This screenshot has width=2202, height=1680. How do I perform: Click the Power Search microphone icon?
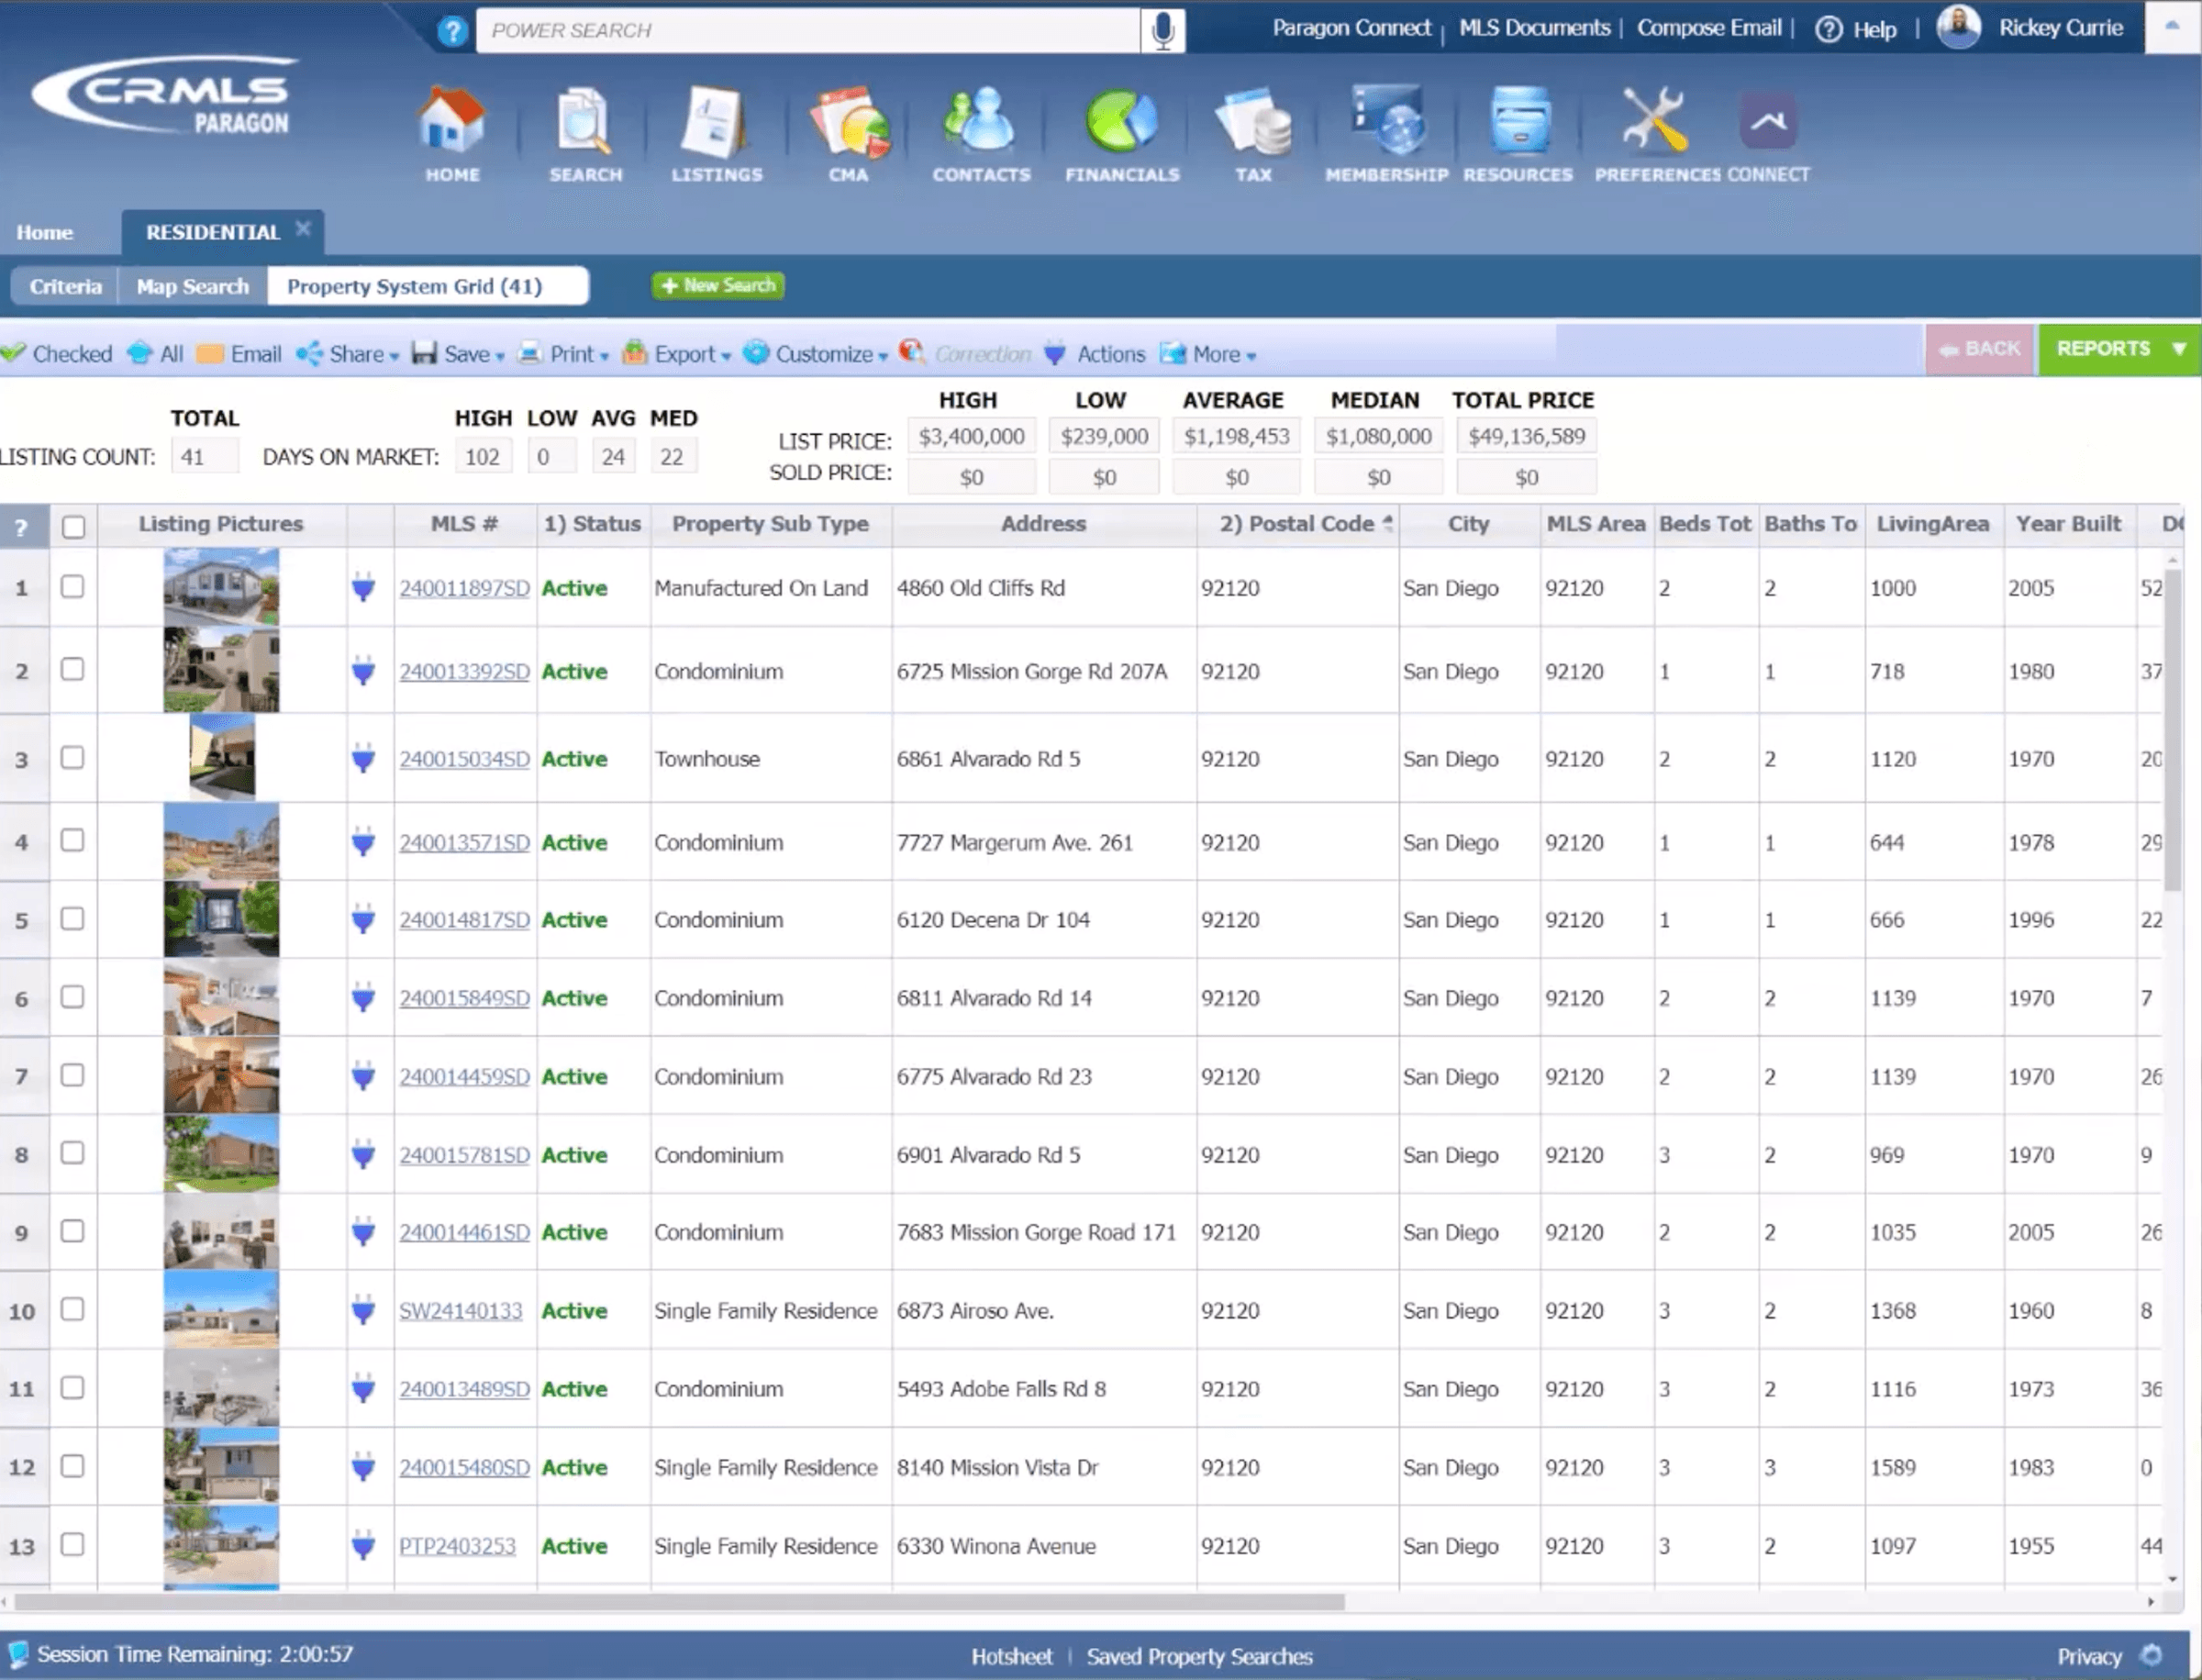[1163, 31]
